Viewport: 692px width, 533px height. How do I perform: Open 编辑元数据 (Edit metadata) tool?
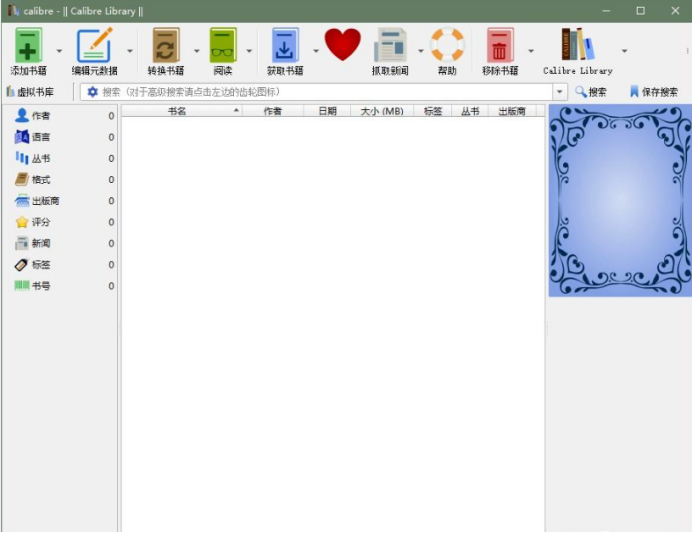coord(94,46)
